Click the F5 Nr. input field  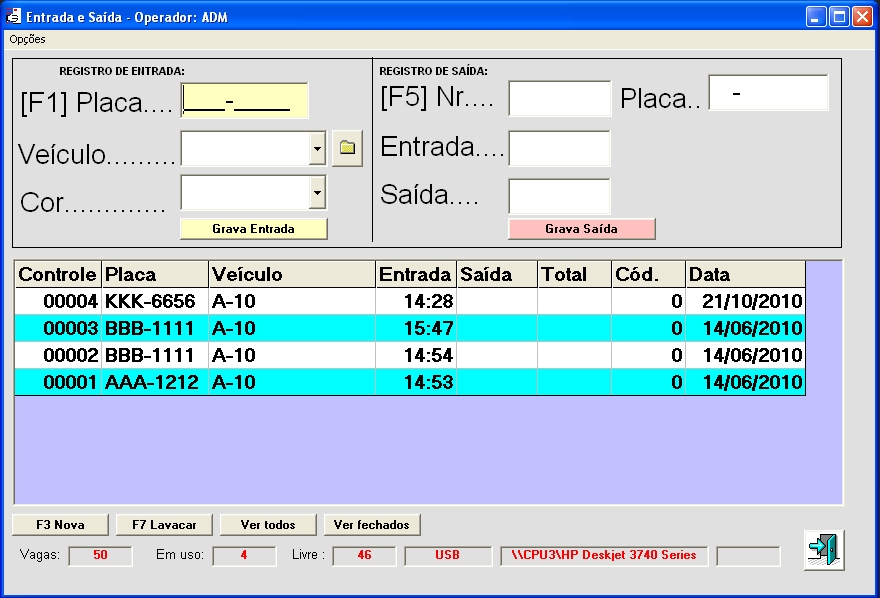[x=559, y=99]
